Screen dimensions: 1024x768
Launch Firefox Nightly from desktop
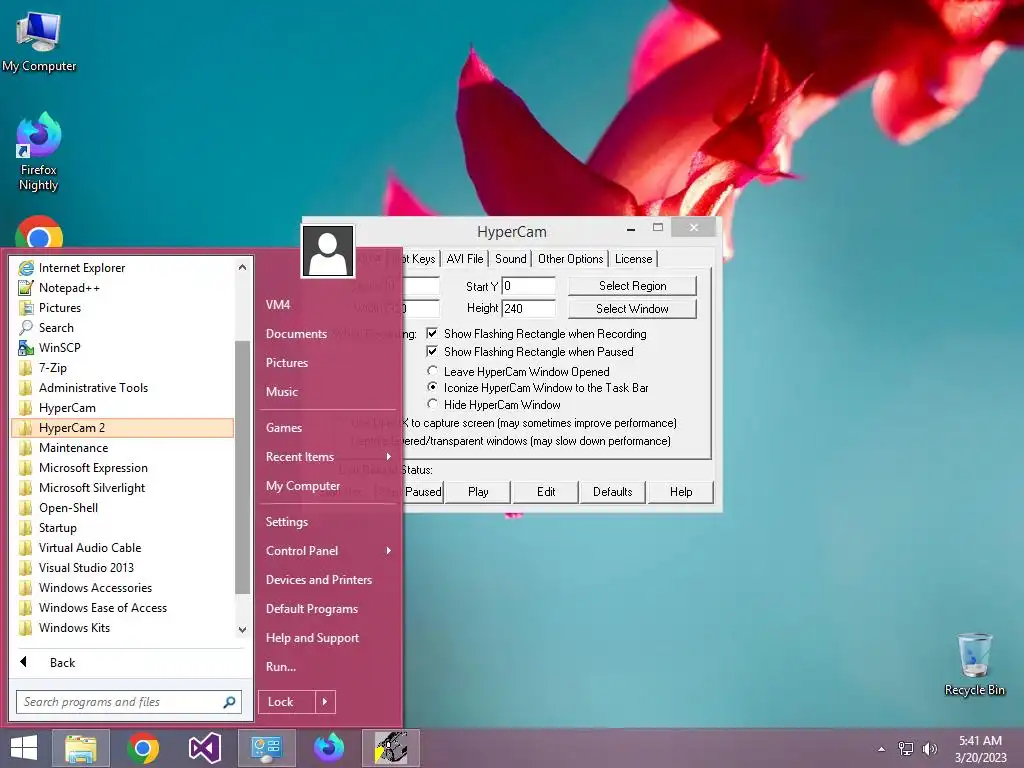(39, 152)
